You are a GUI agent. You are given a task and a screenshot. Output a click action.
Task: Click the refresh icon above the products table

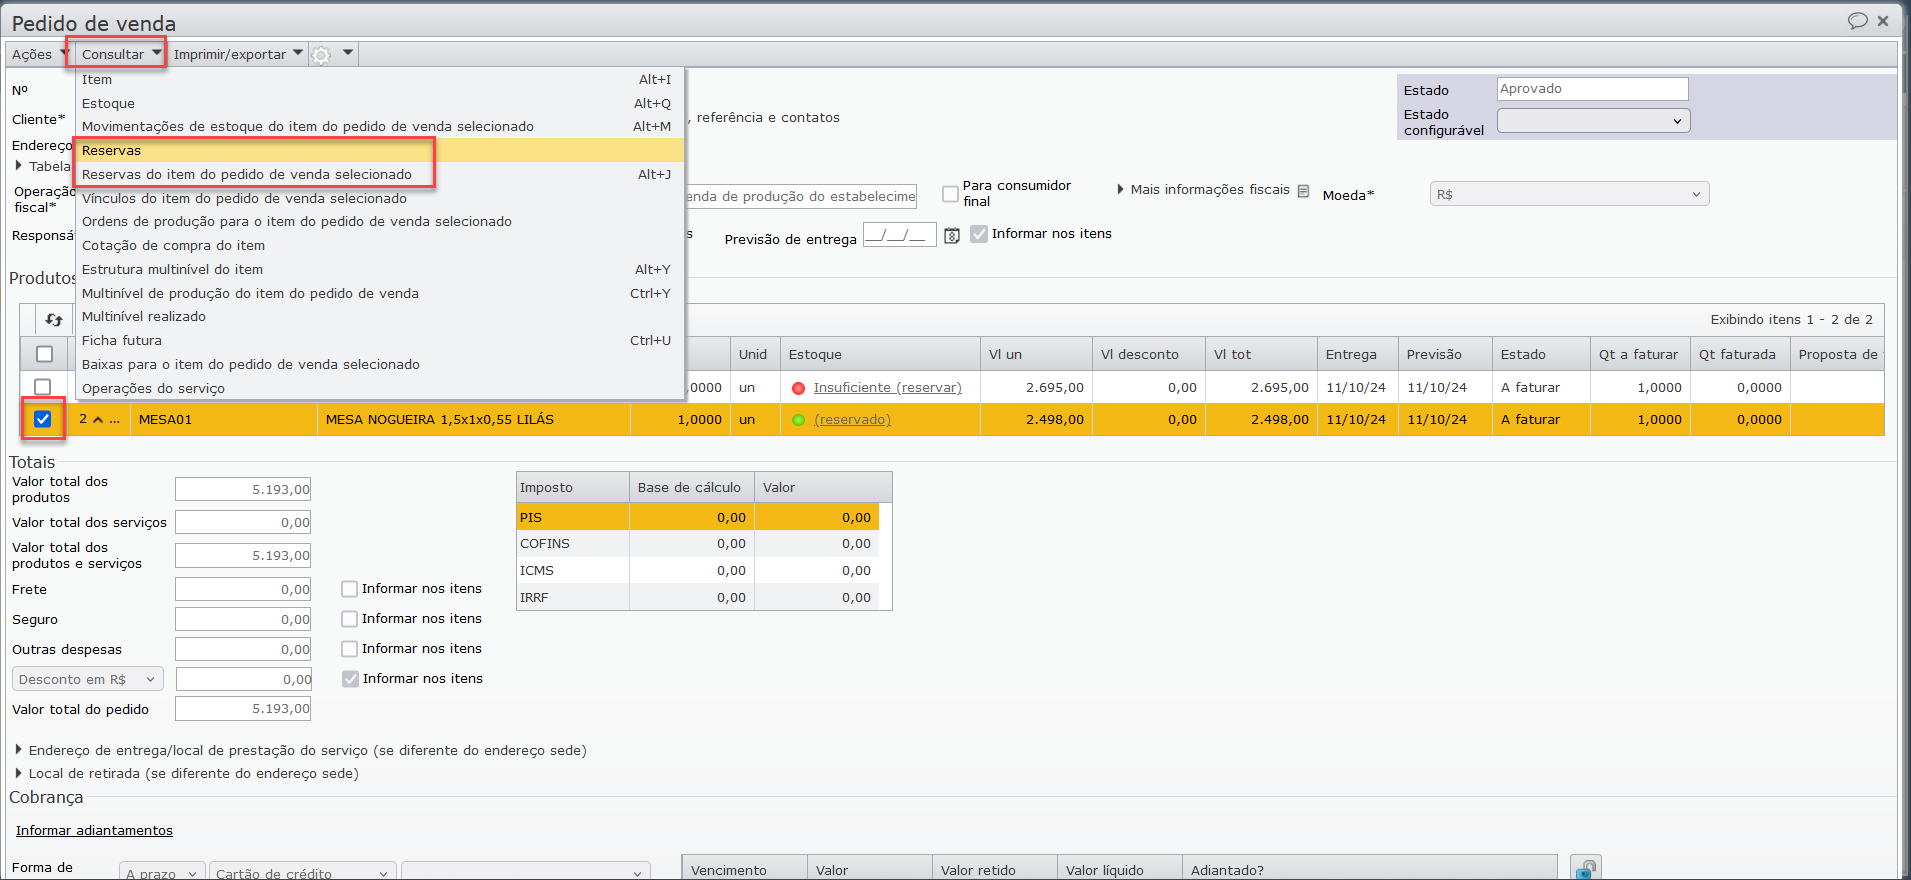pos(54,320)
